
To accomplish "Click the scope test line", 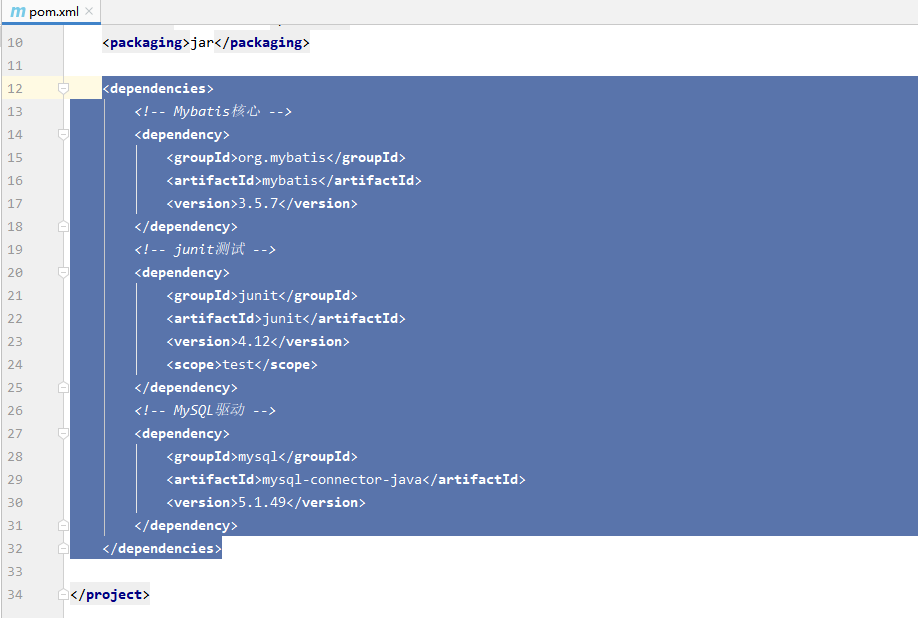I will click(242, 365).
